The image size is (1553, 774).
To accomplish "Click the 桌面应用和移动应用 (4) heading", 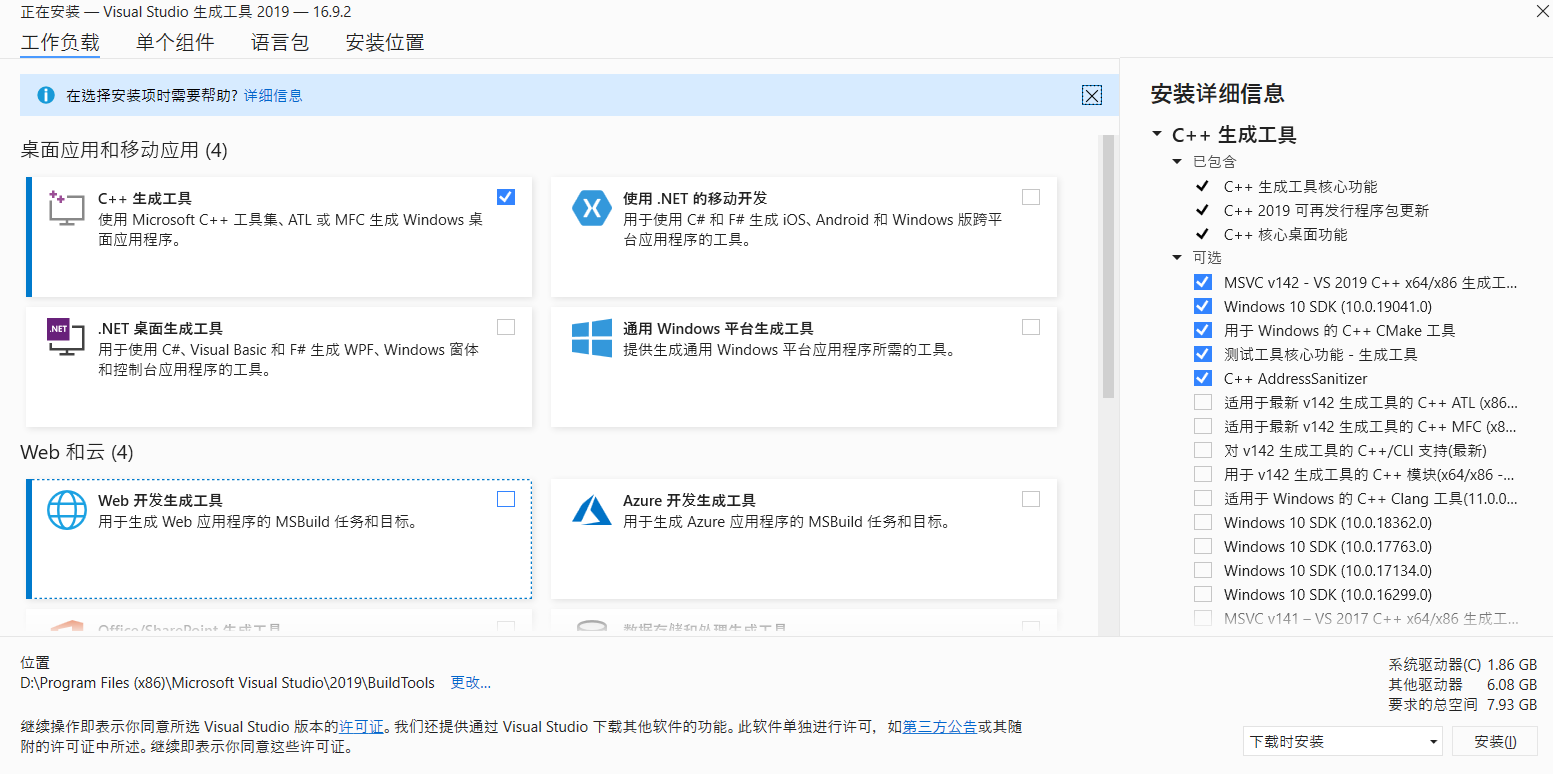I will [x=124, y=151].
